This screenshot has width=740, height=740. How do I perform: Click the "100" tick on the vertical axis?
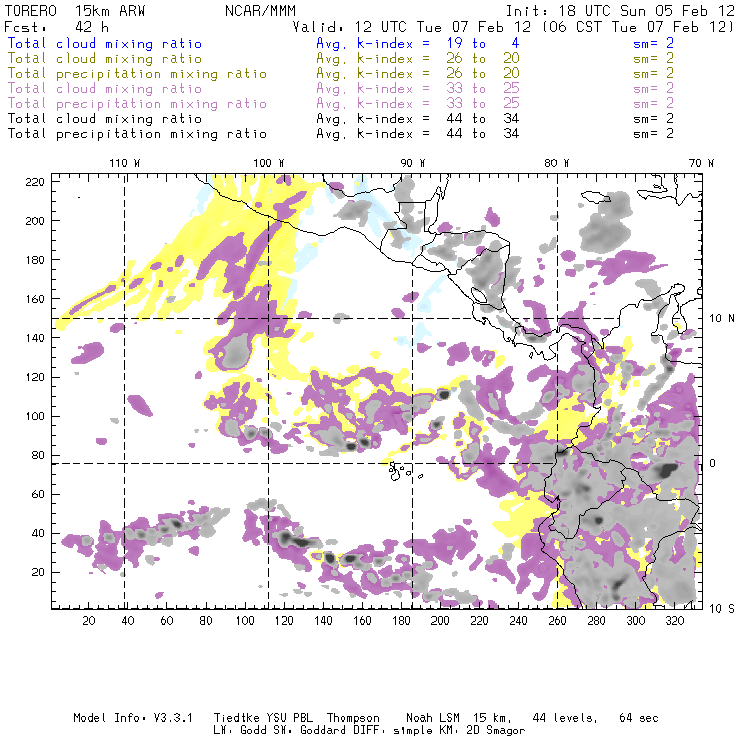35,416
